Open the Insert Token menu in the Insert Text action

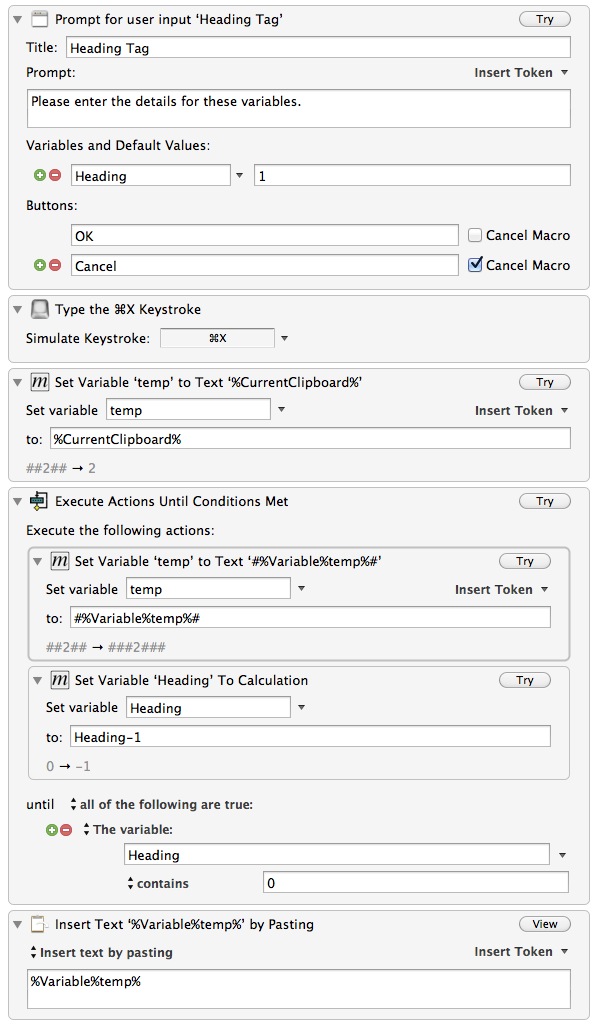point(521,952)
